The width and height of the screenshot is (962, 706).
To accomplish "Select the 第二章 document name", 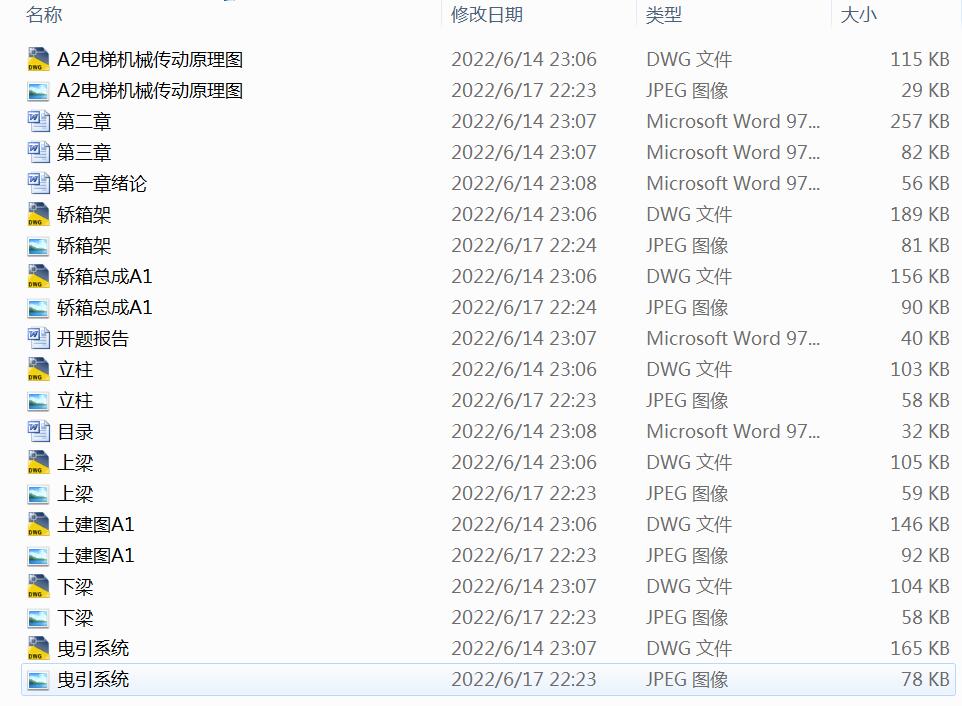I will [x=84, y=121].
